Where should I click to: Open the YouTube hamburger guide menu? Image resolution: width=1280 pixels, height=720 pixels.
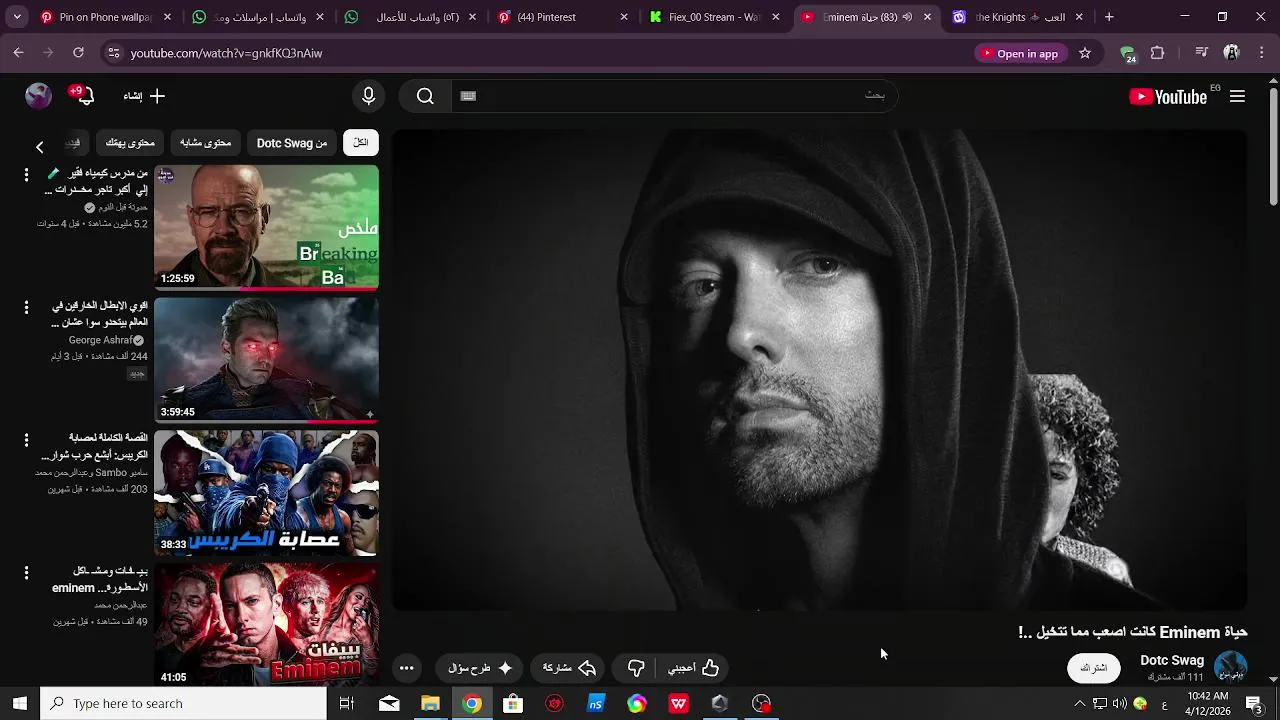(x=1237, y=97)
